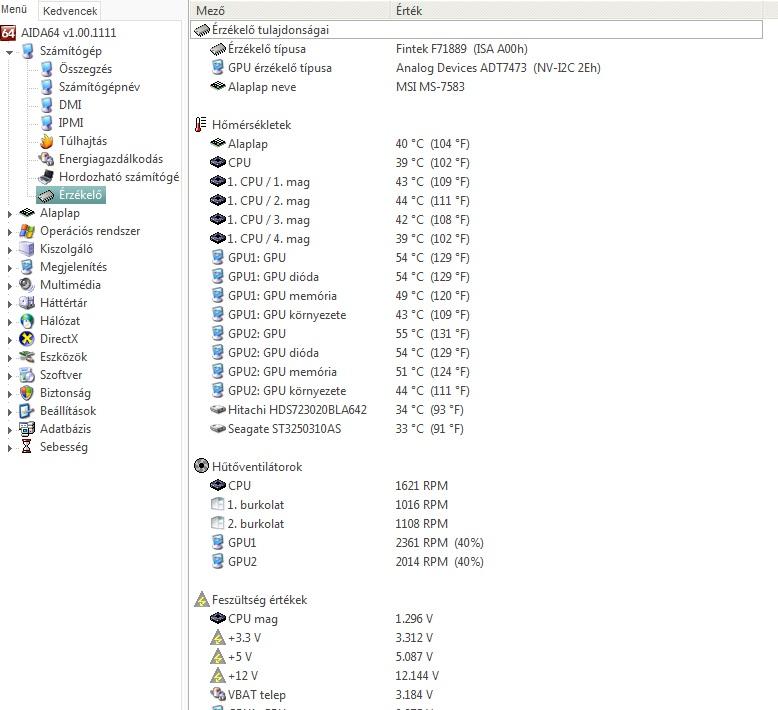
Task: Click the Megjelenítés monitor icon
Action: (x=27, y=267)
